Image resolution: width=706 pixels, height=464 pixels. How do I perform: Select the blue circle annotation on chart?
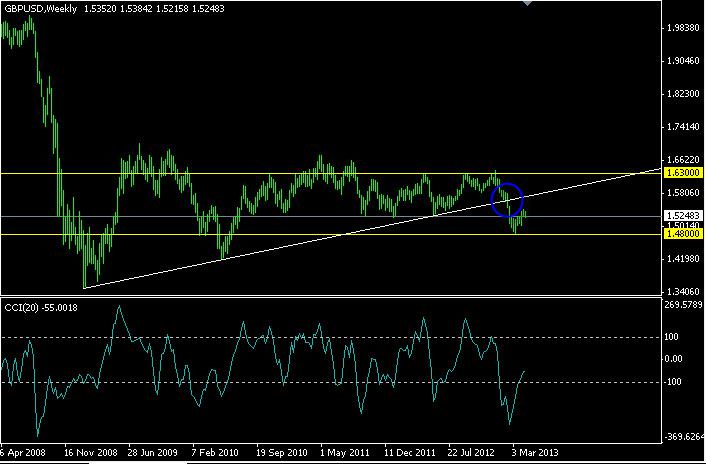tap(507, 199)
